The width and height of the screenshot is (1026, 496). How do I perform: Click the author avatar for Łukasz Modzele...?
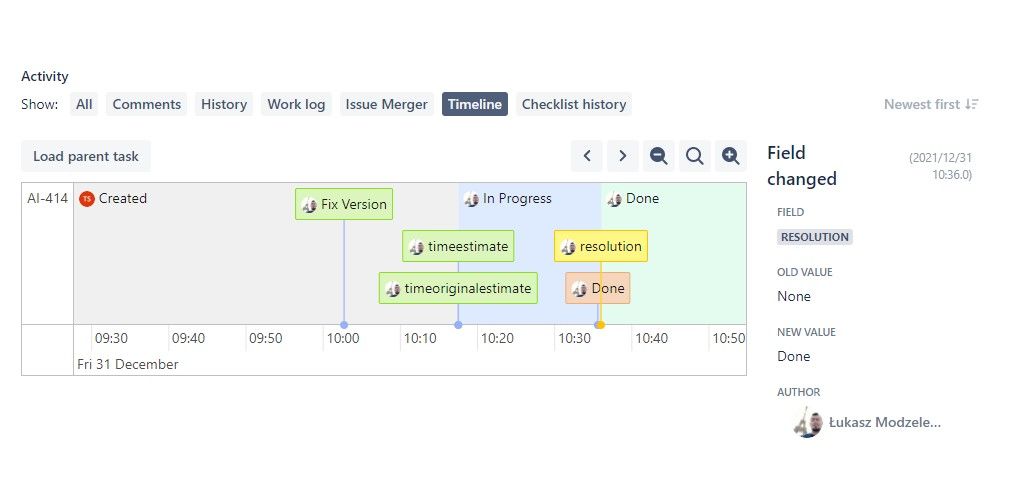808,422
